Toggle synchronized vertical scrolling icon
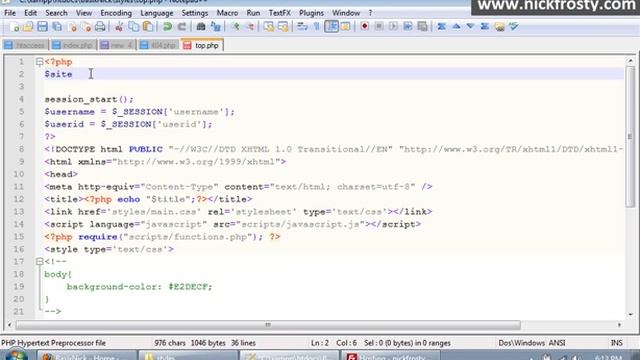The image size is (640, 360). point(269,27)
